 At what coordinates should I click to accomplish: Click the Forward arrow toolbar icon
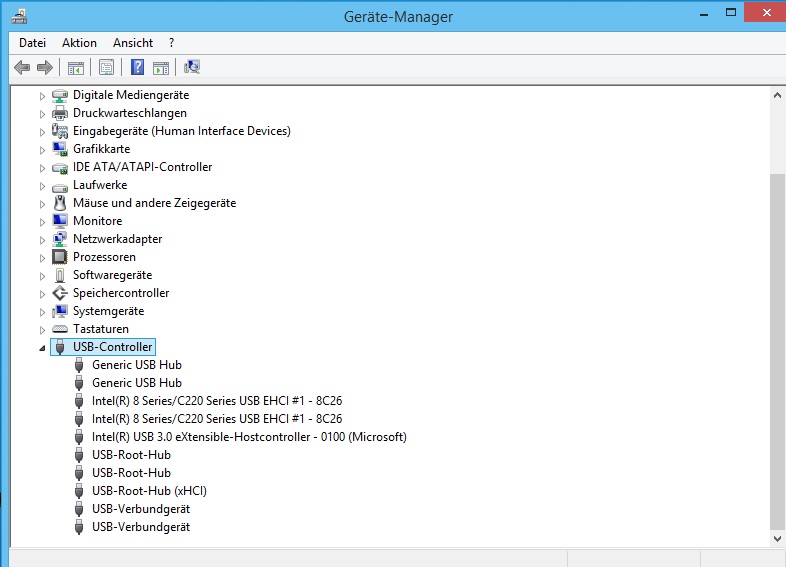click(45, 67)
